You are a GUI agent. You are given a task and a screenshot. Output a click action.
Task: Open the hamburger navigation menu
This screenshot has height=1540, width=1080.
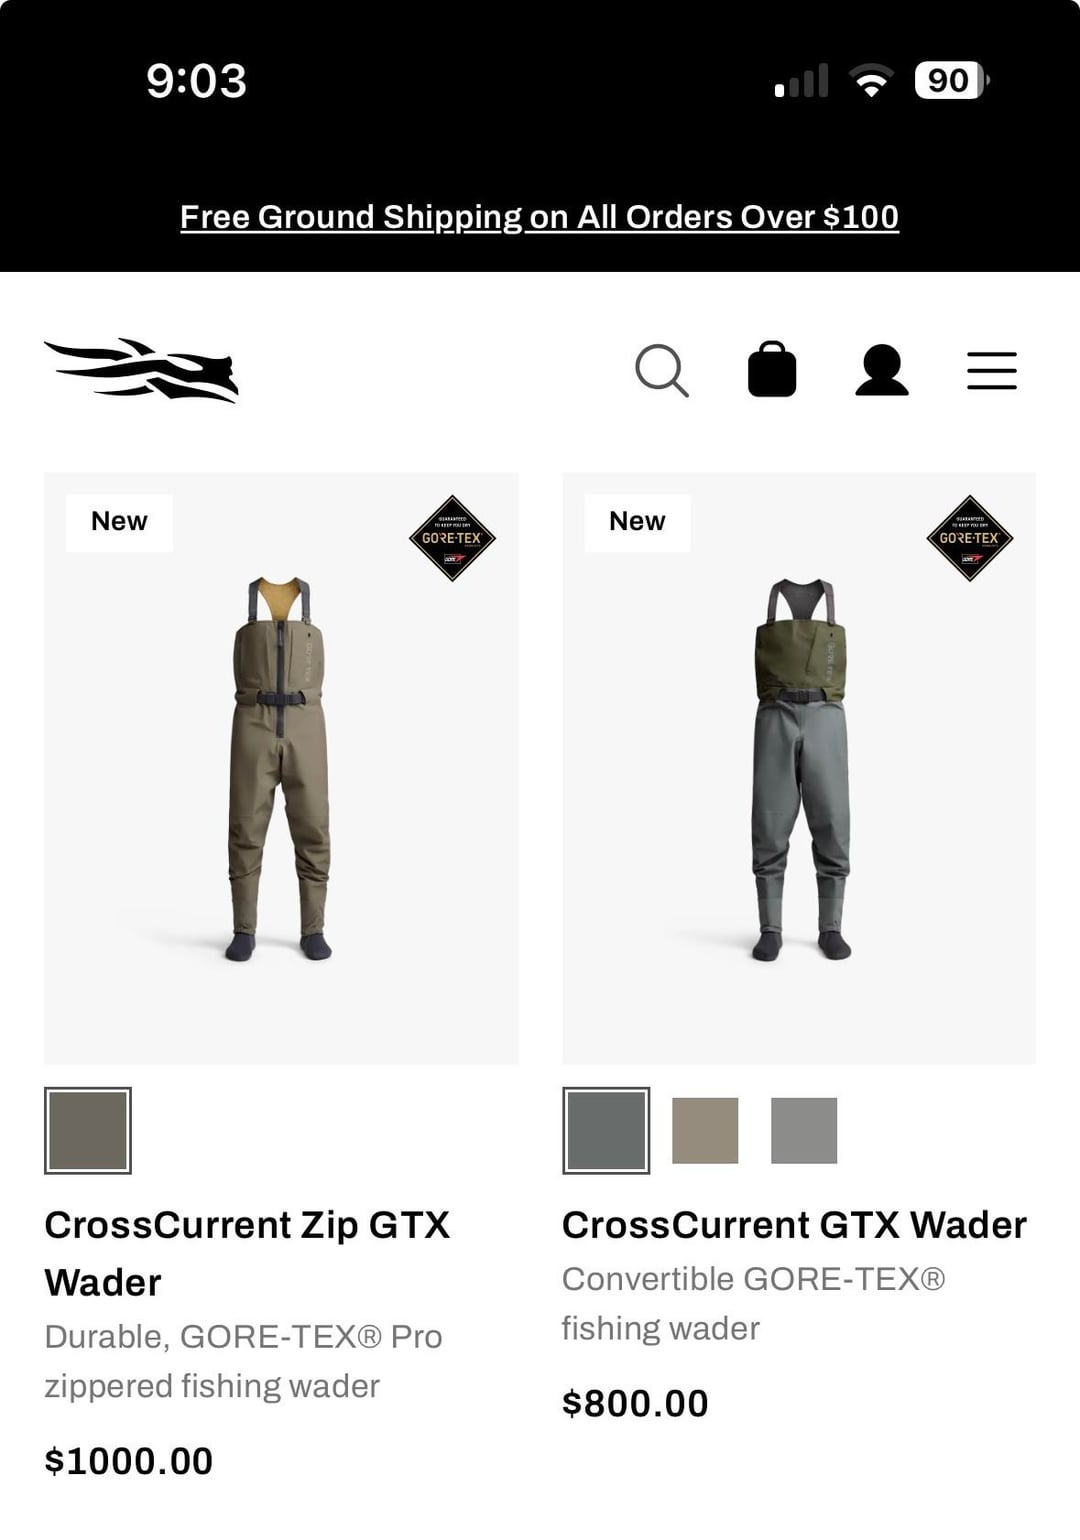pyautogui.click(x=992, y=370)
